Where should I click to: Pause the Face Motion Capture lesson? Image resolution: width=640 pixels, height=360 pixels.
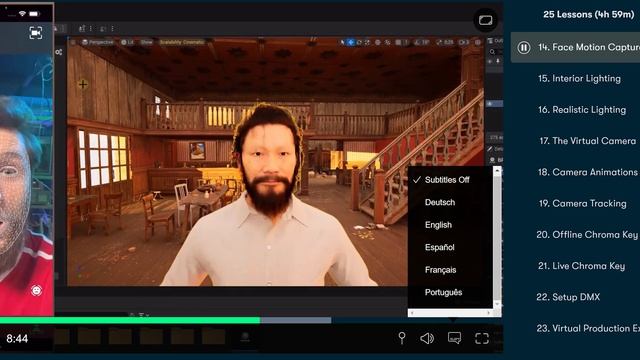[524, 47]
